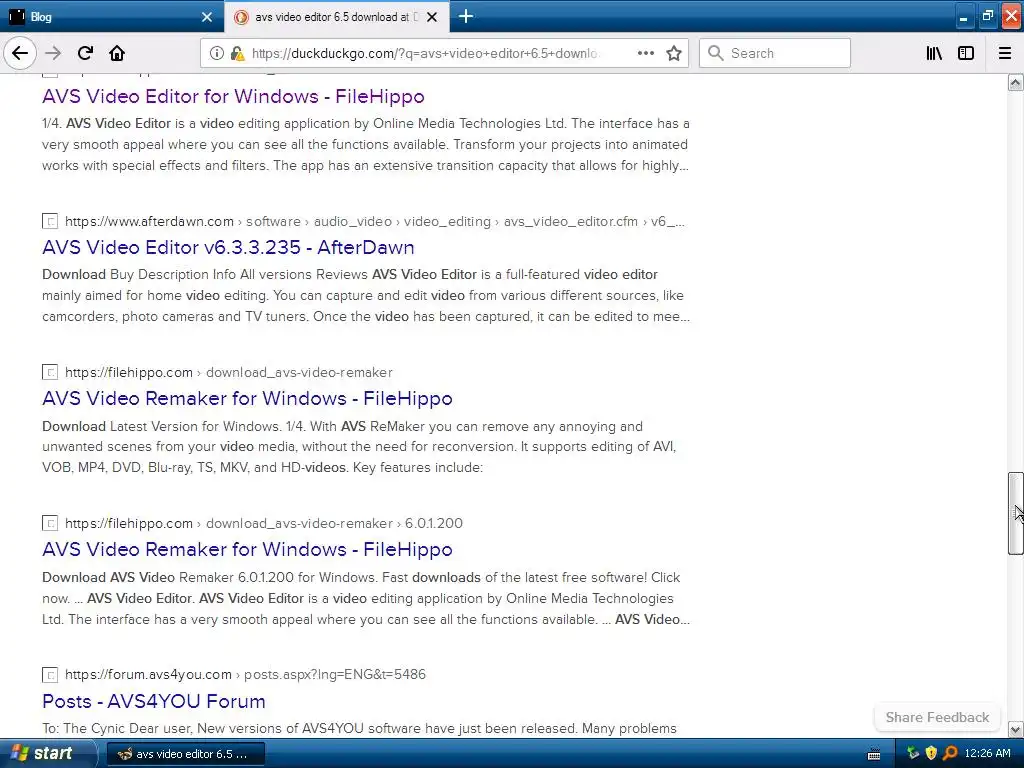Open the Library bookshelf icon

coord(934,54)
